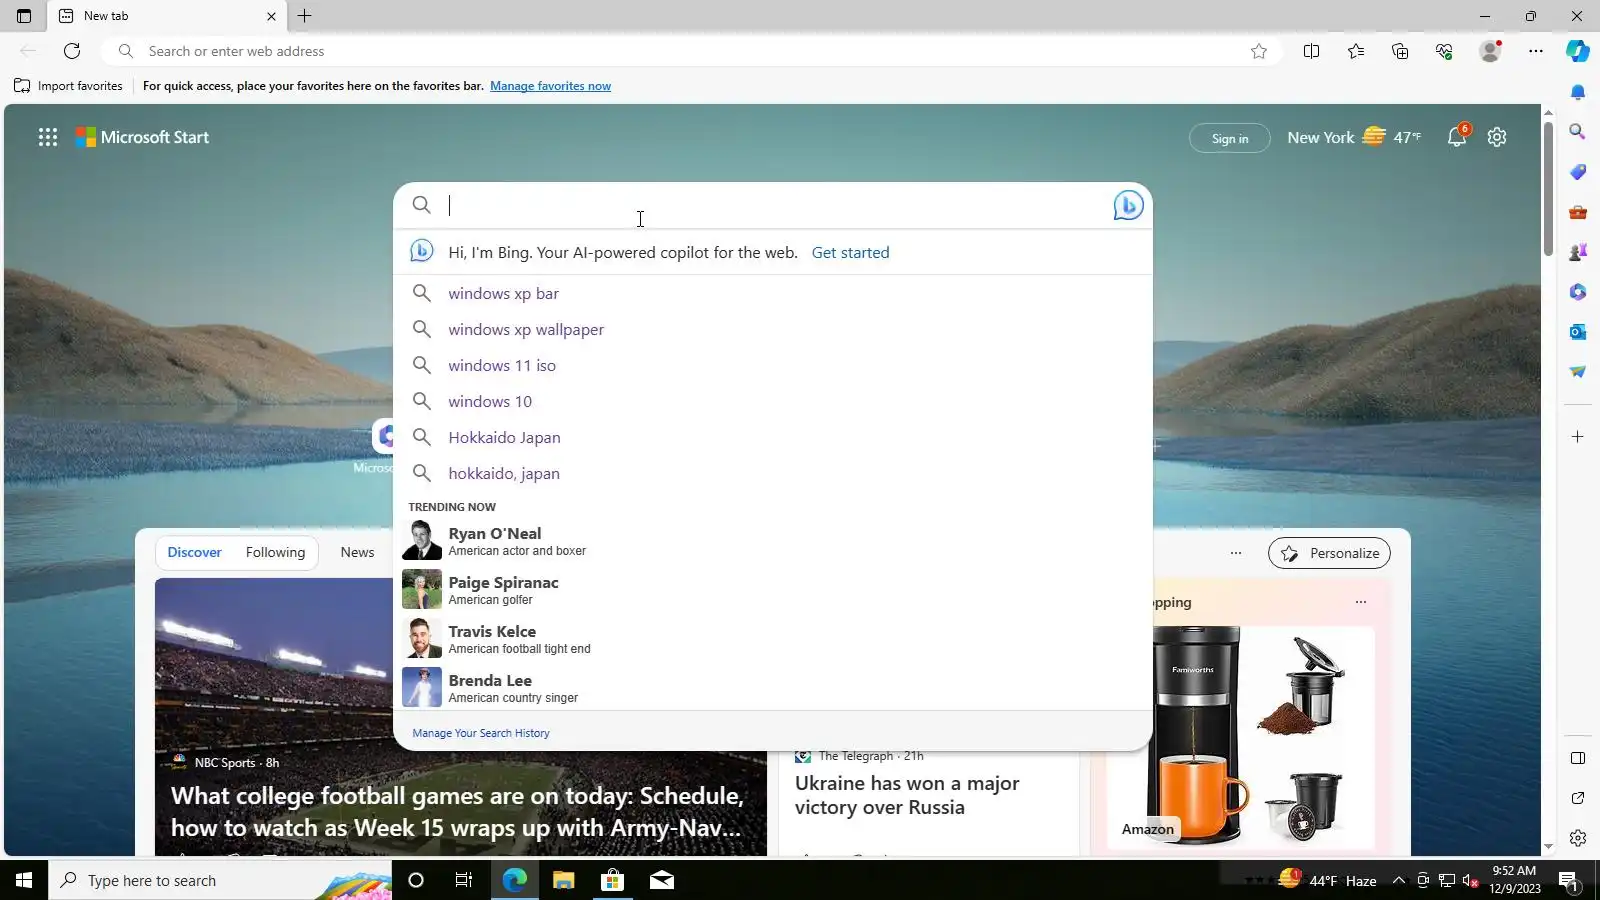1600x900 pixels.
Task: Click Get started Bing link
Action: [x=850, y=253]
